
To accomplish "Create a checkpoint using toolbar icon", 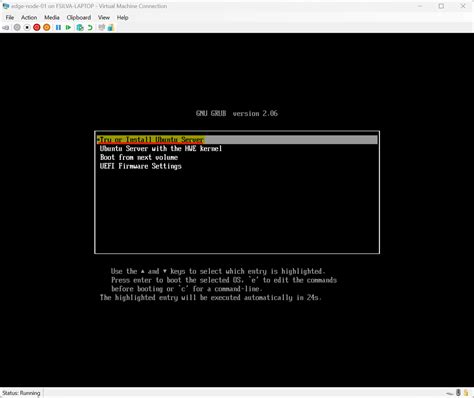I will click(x=80, y=28).
